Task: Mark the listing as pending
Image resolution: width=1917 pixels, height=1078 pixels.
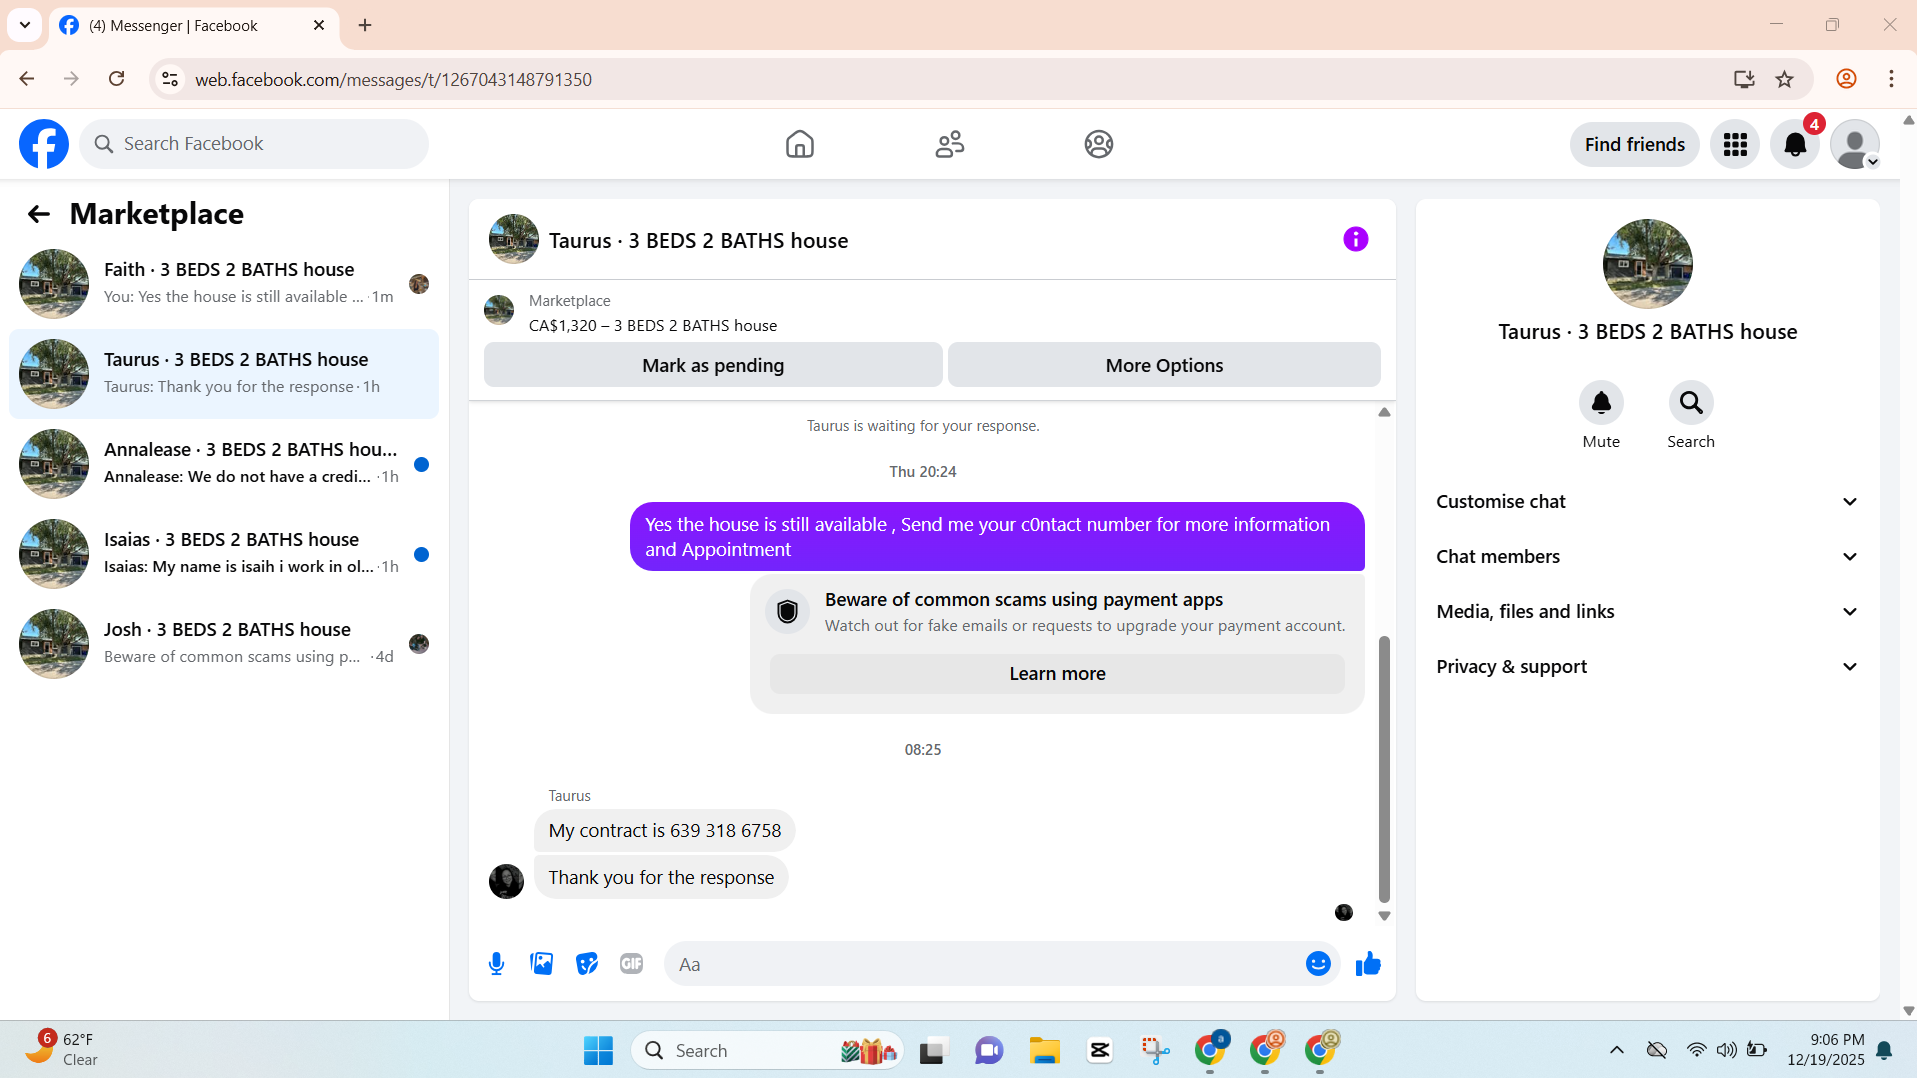Action: click(713, 365)
